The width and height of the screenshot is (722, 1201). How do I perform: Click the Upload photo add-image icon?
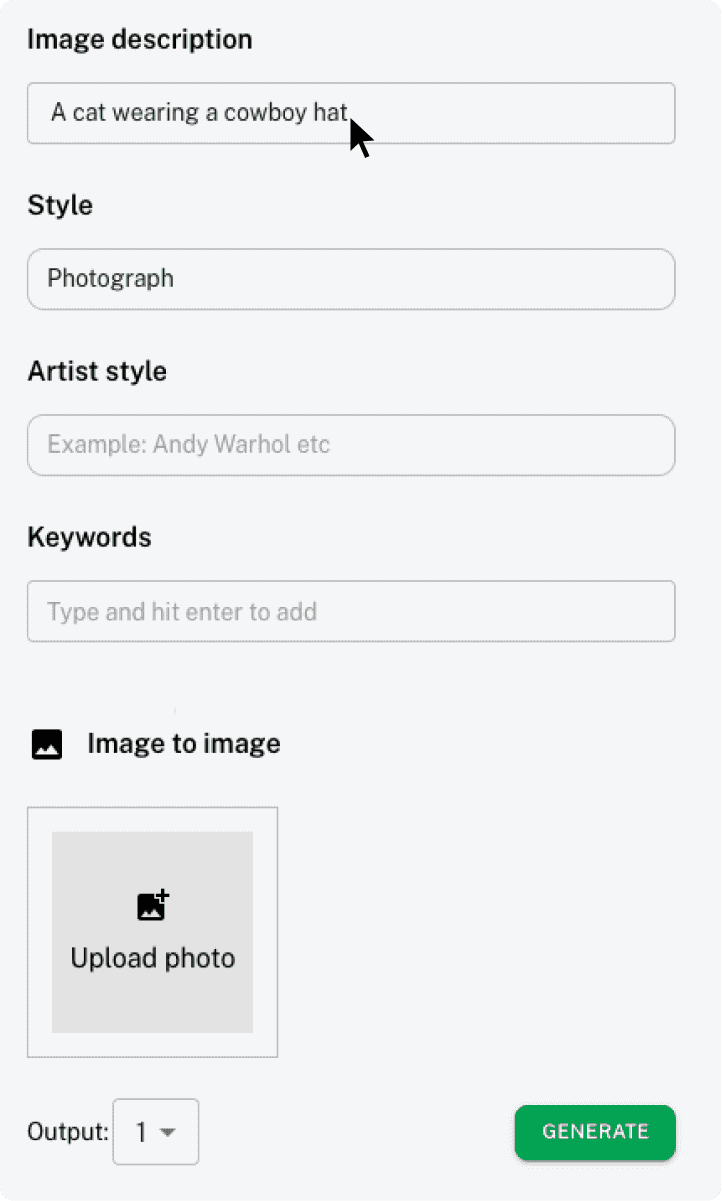152,905
